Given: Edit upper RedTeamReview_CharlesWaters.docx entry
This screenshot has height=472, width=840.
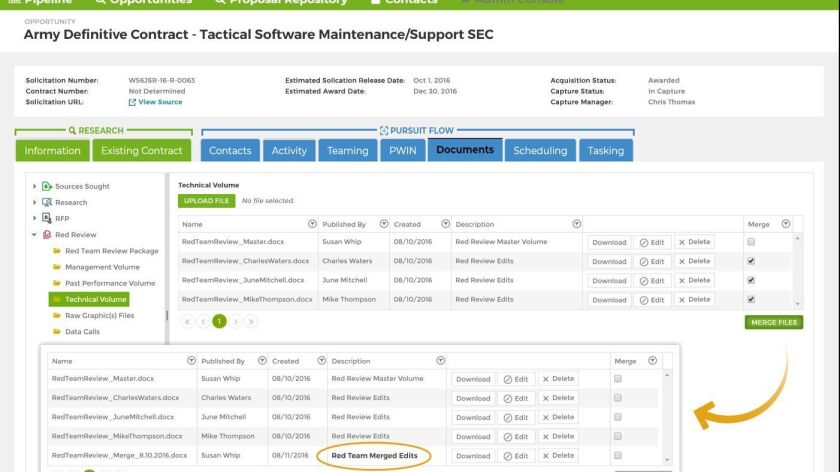Looking at the screenshot, I should pos(652,261).
